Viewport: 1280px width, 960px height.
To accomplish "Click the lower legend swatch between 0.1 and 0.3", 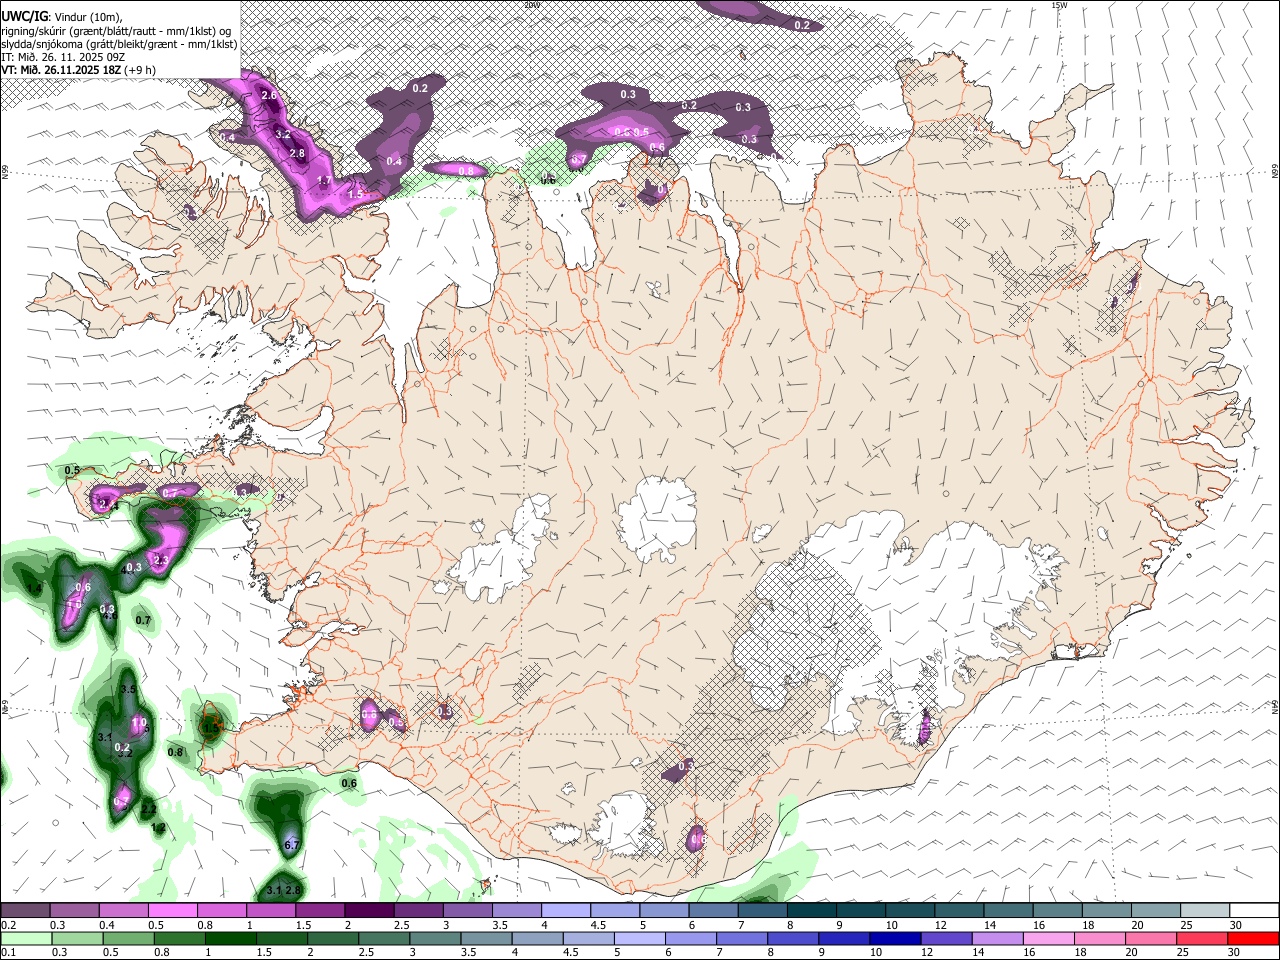I will (x=27, y=938).
